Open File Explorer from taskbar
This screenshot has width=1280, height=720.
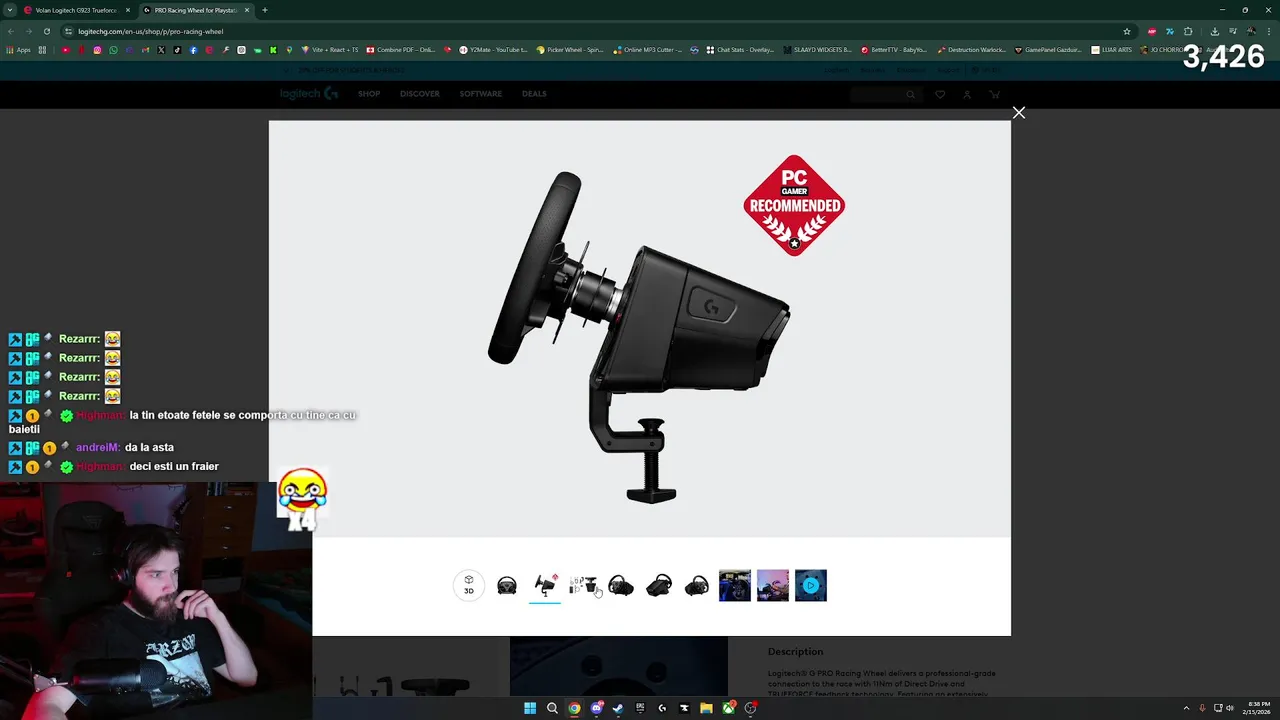click(706, 708)
